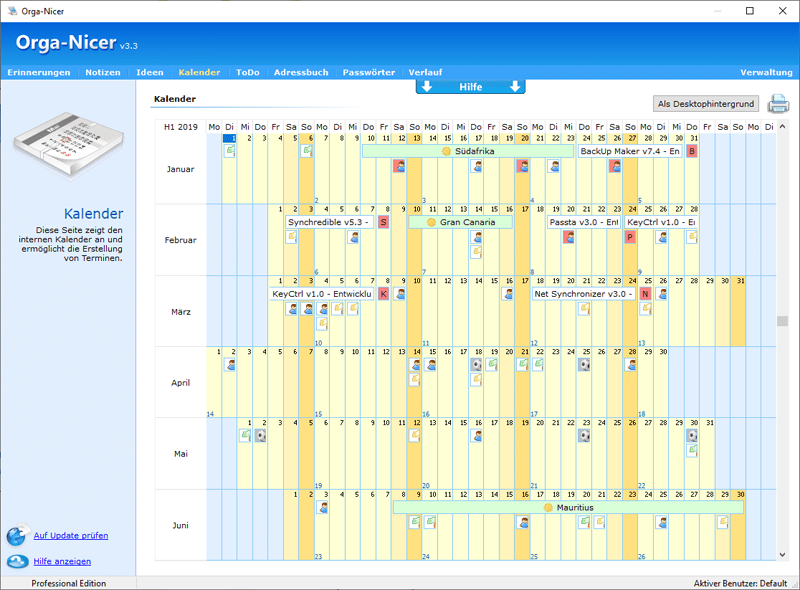800x590 pixels.
Task: Open the Erinnerungen tab
Action: (x=38, y=73)
